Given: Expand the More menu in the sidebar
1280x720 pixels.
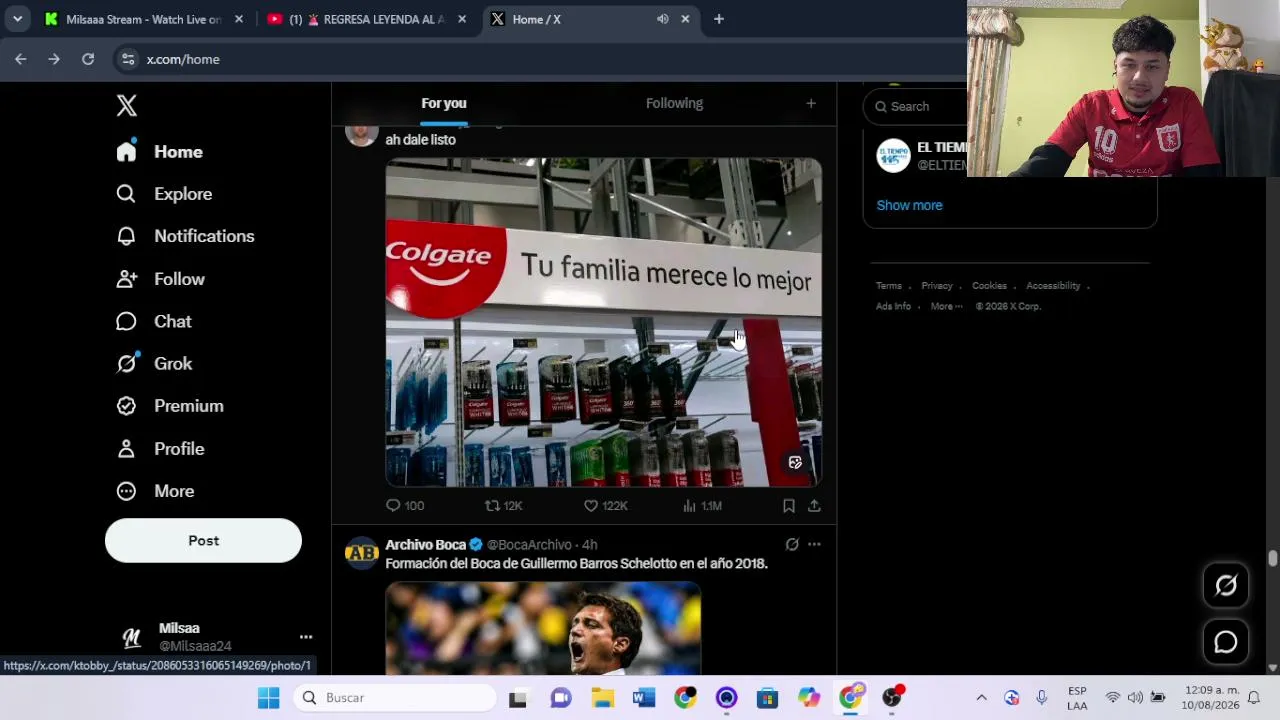Looking at the screenshot, I should 155,491.
